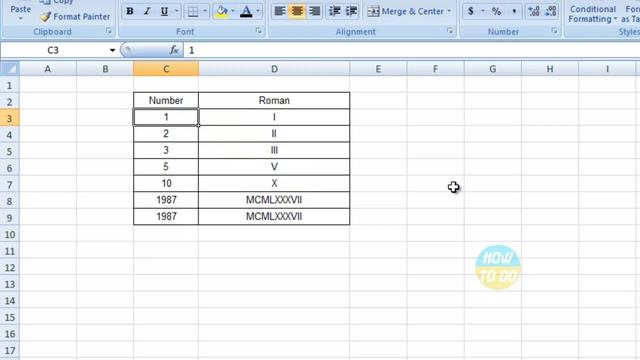
Task: Apply cell borders icon
Action: pos(193,11)
